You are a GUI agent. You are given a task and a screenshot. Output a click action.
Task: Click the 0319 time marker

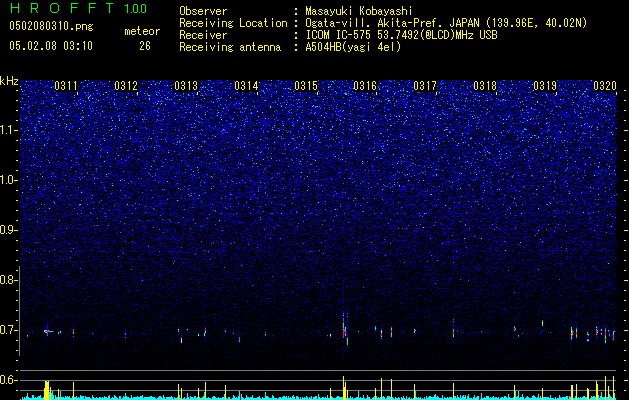(x=545, y=86)
